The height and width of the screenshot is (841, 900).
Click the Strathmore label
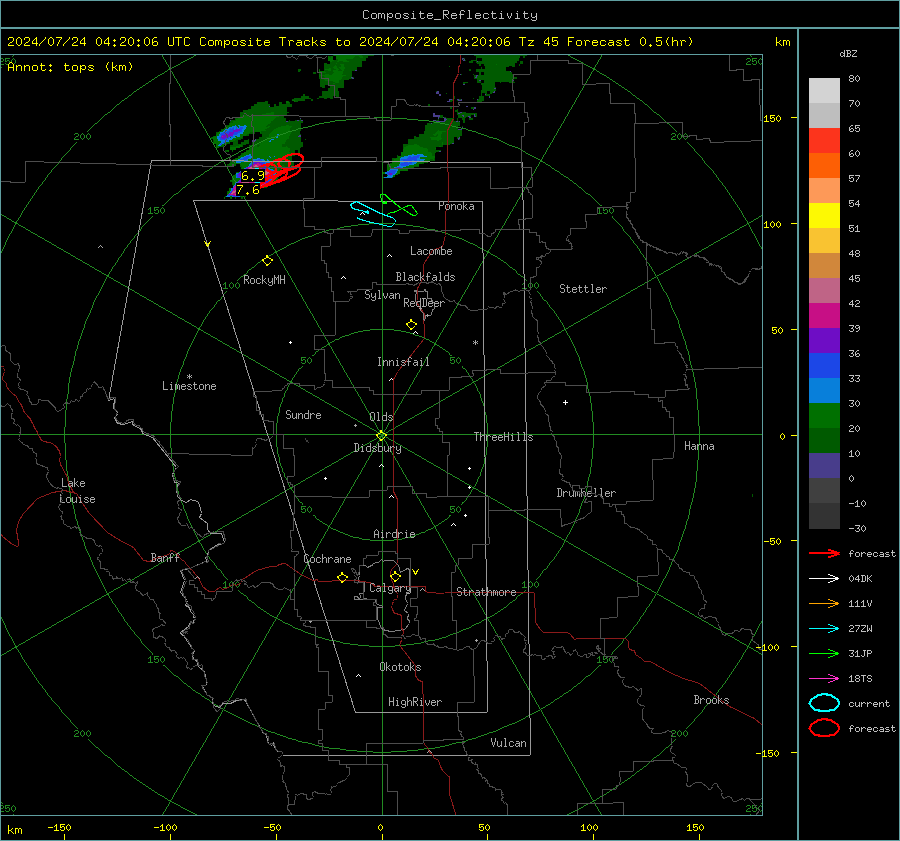[x=486, y=592]
